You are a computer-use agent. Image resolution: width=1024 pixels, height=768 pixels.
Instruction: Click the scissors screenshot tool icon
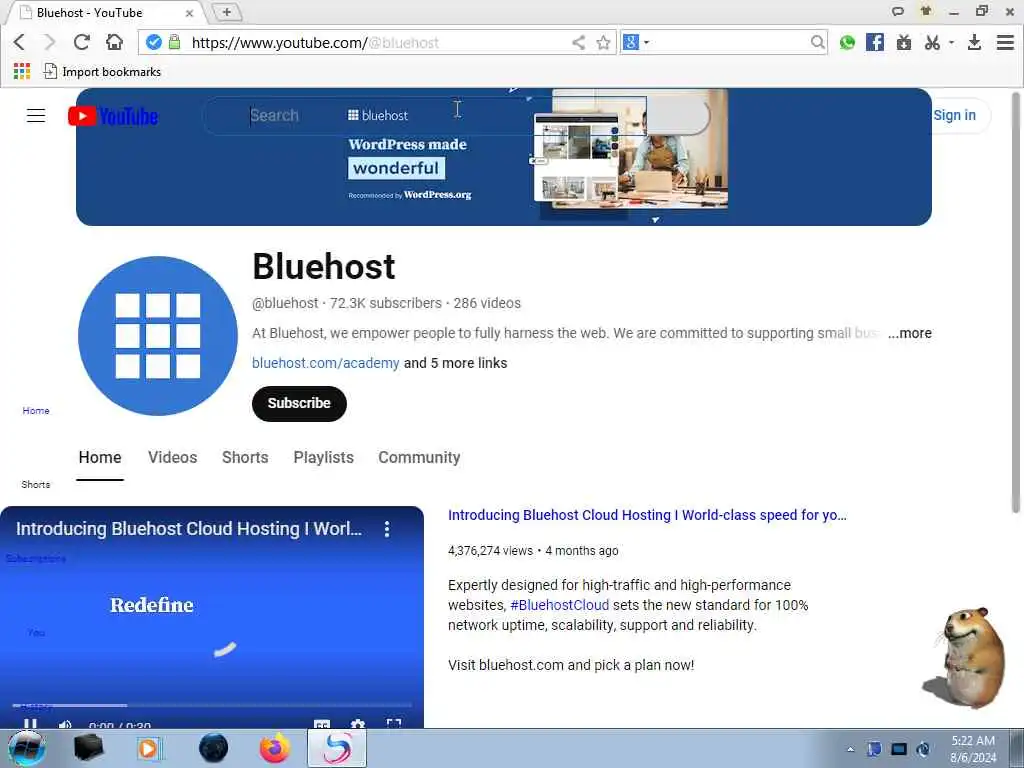click(x=932, y=42)
